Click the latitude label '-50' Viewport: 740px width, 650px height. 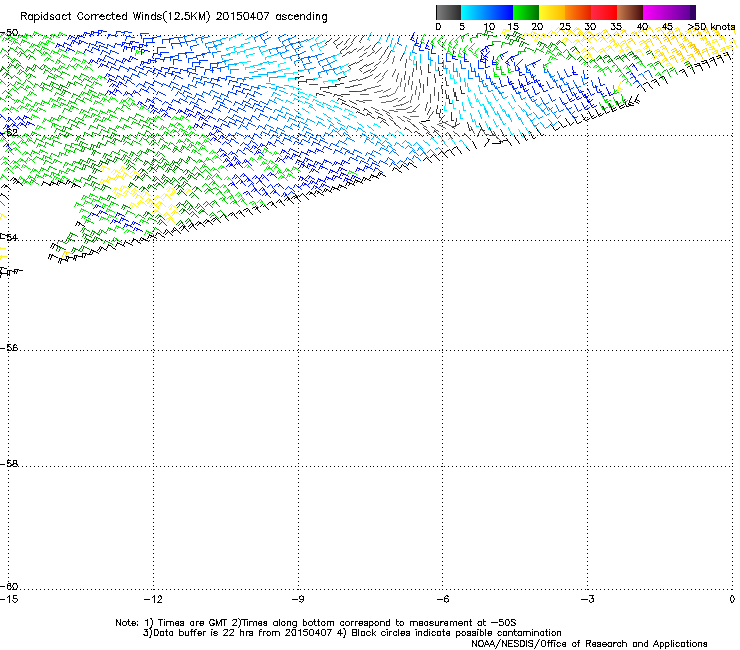point(9,33)
